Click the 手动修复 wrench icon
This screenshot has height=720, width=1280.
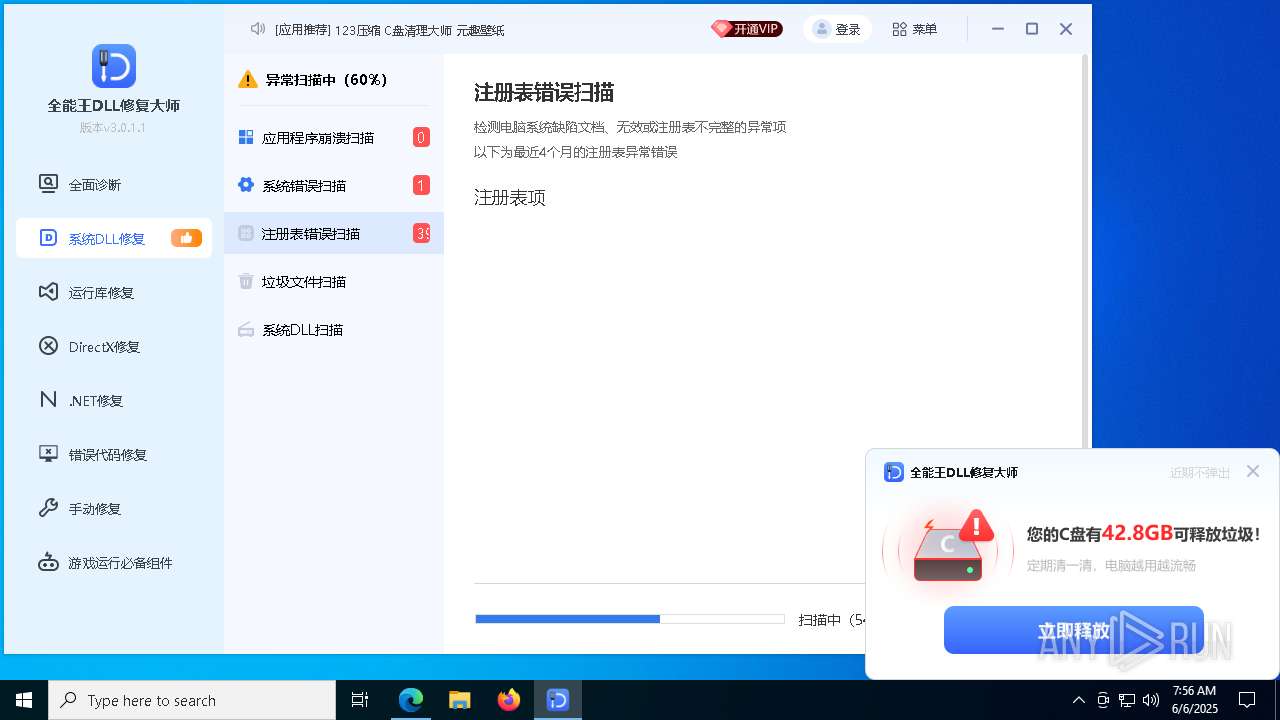[48, 508]
